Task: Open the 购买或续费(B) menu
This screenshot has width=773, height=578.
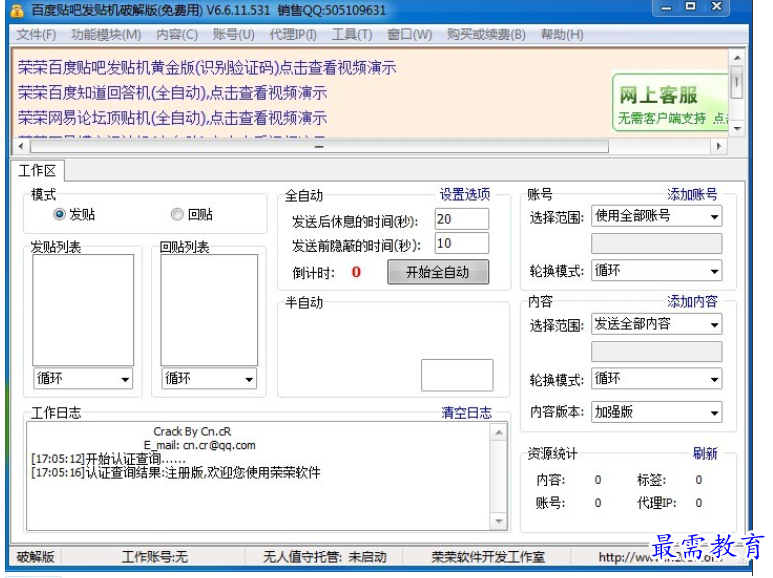Action: pyautogui.click(x=486, y=35)
